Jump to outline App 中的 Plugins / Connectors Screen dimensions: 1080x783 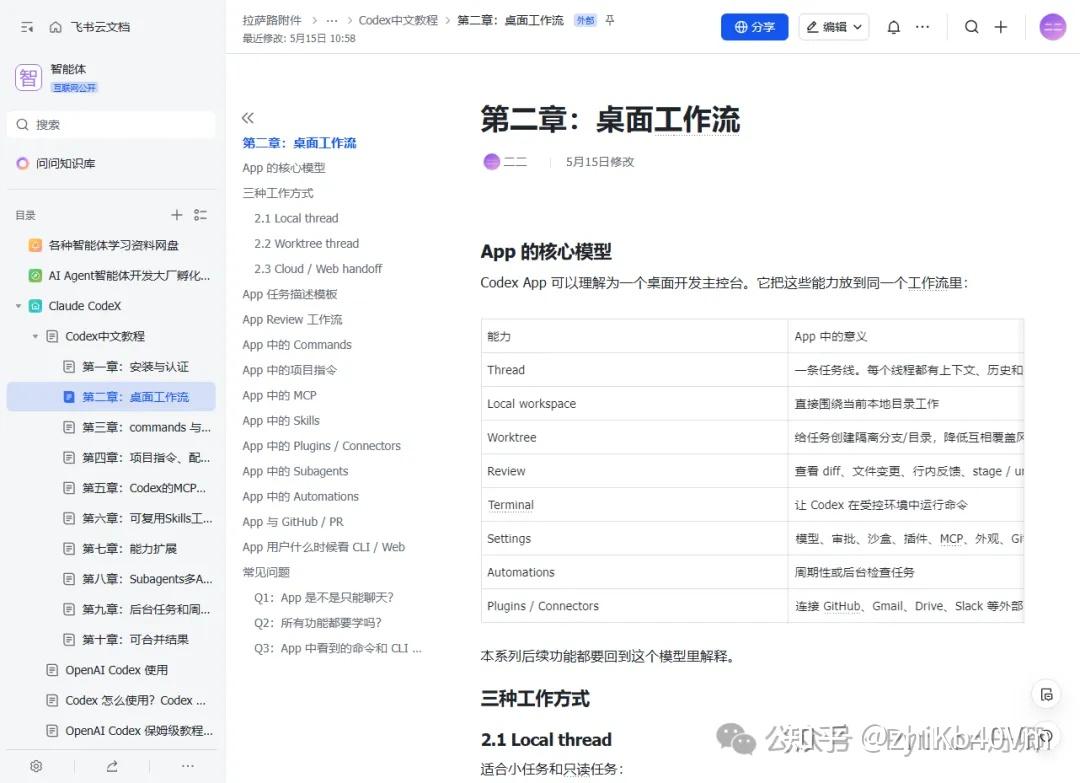[x=321, y=446]
